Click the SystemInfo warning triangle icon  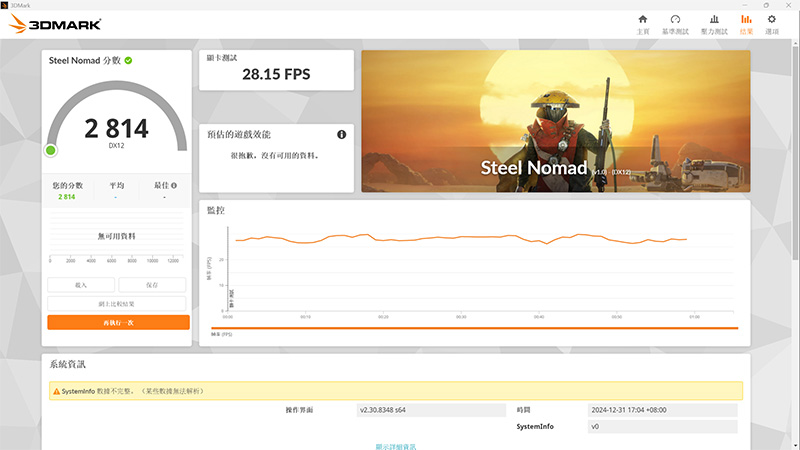pyautogui.click(x=56, y=391)
